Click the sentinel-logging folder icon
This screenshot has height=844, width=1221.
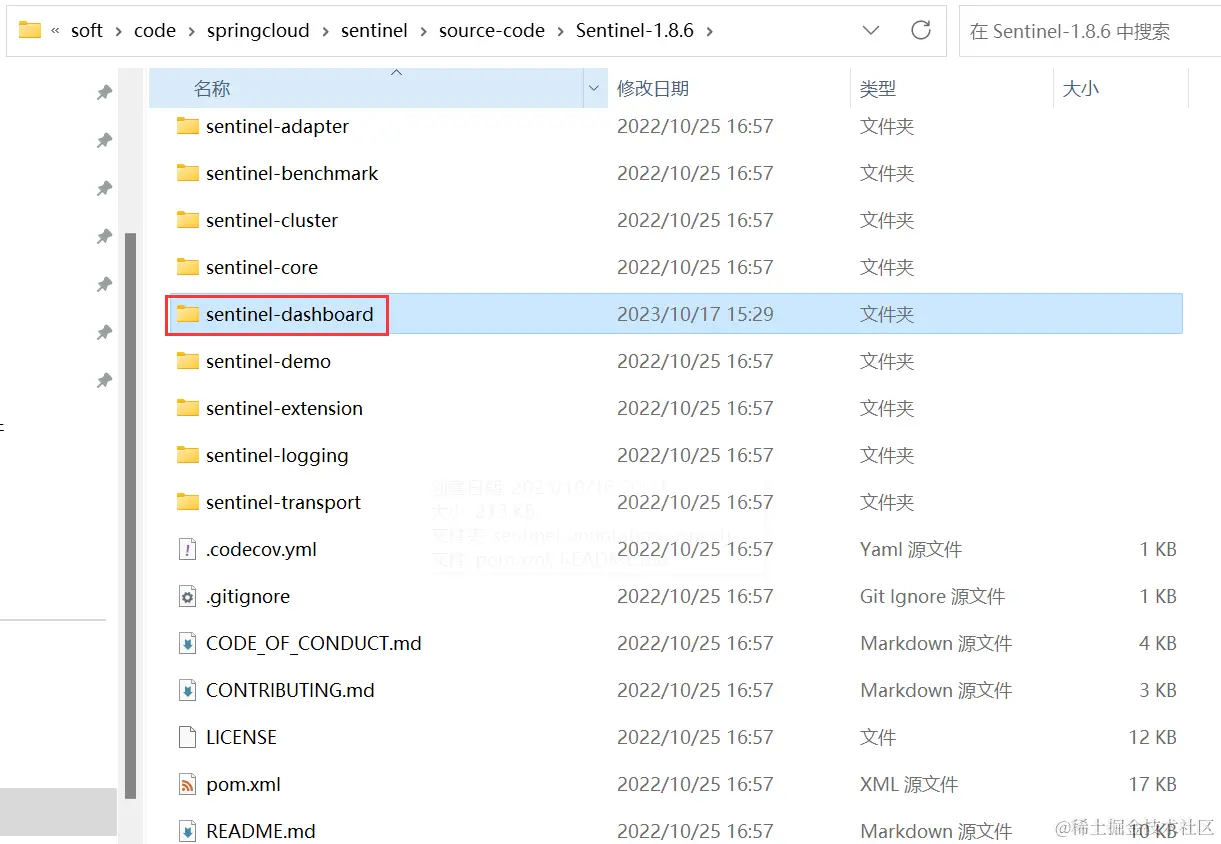click(x=187, y=455)
